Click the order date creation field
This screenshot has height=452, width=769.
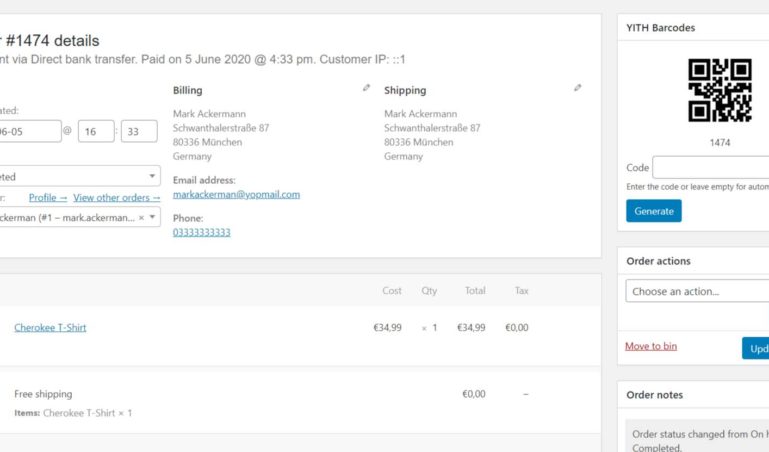[30, 131]
